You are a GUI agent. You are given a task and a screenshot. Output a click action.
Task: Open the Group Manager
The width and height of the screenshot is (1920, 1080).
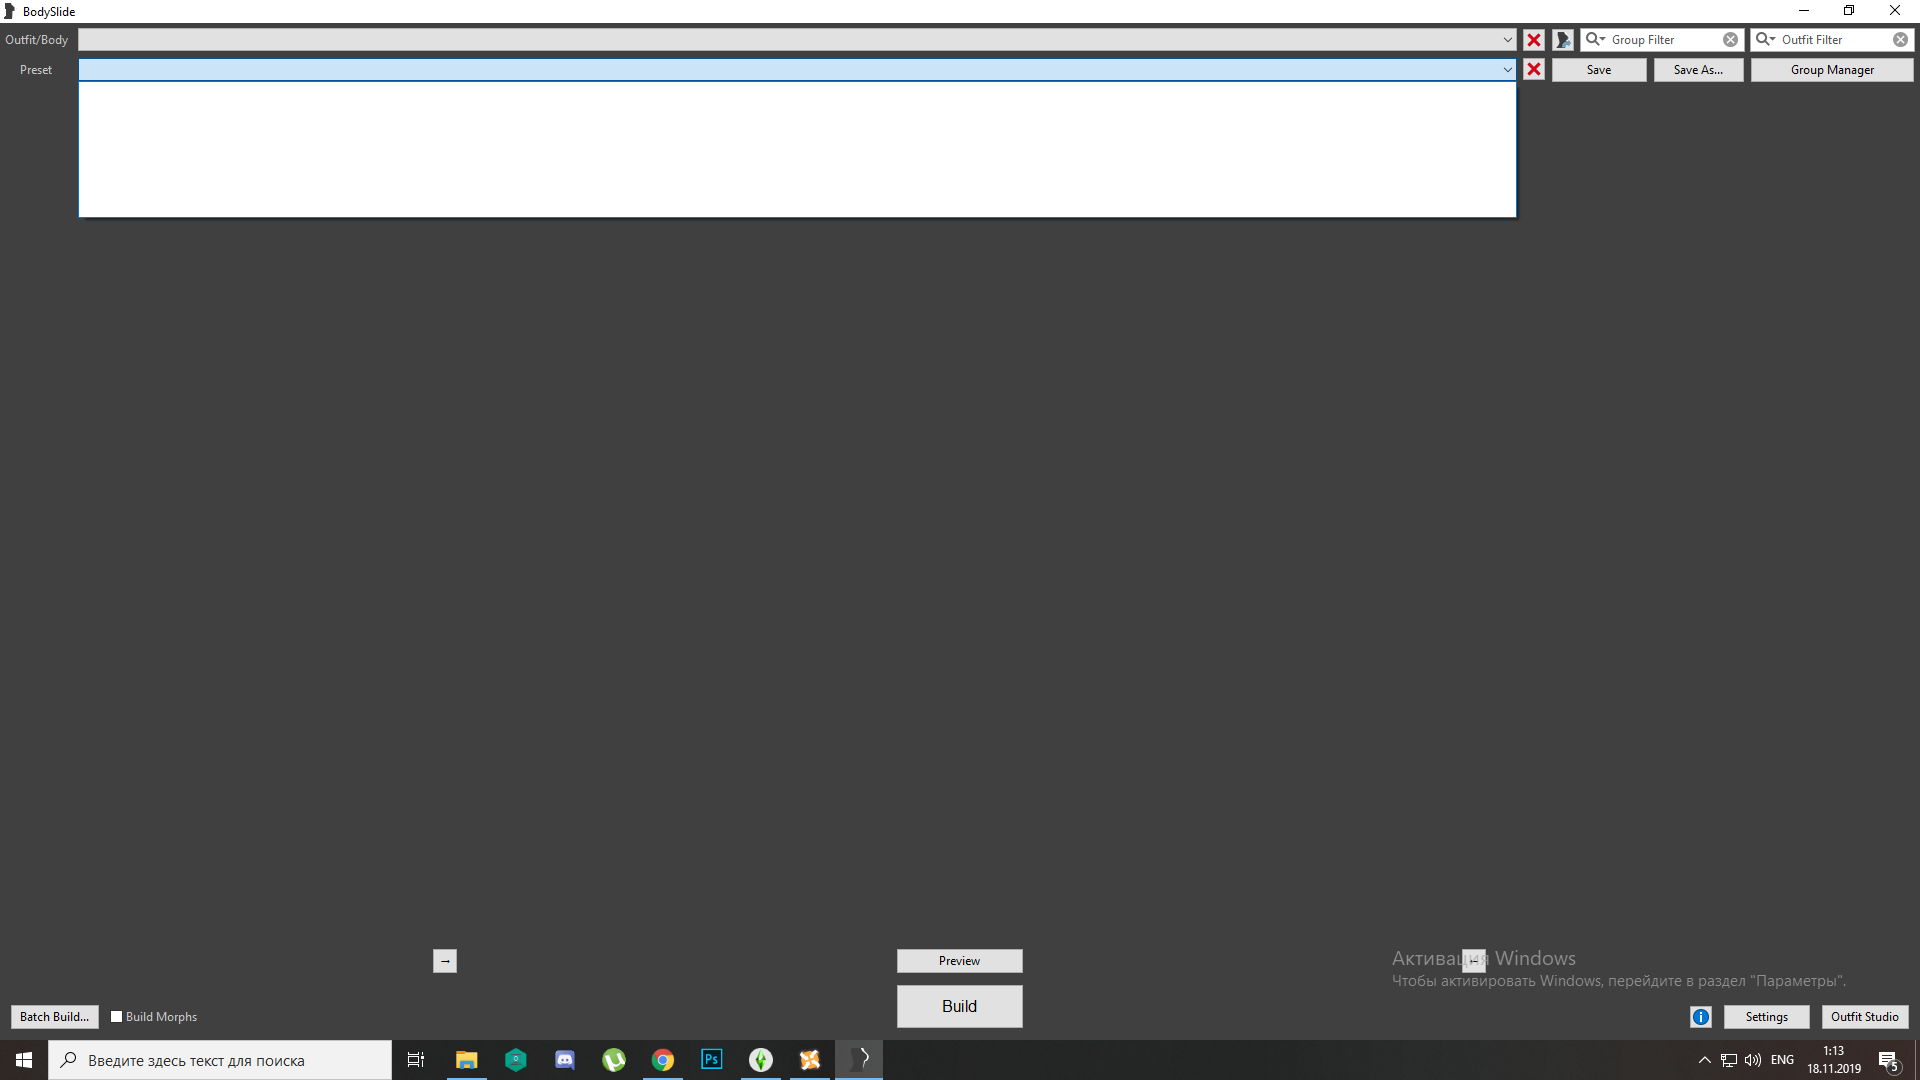pos(1831,70)
